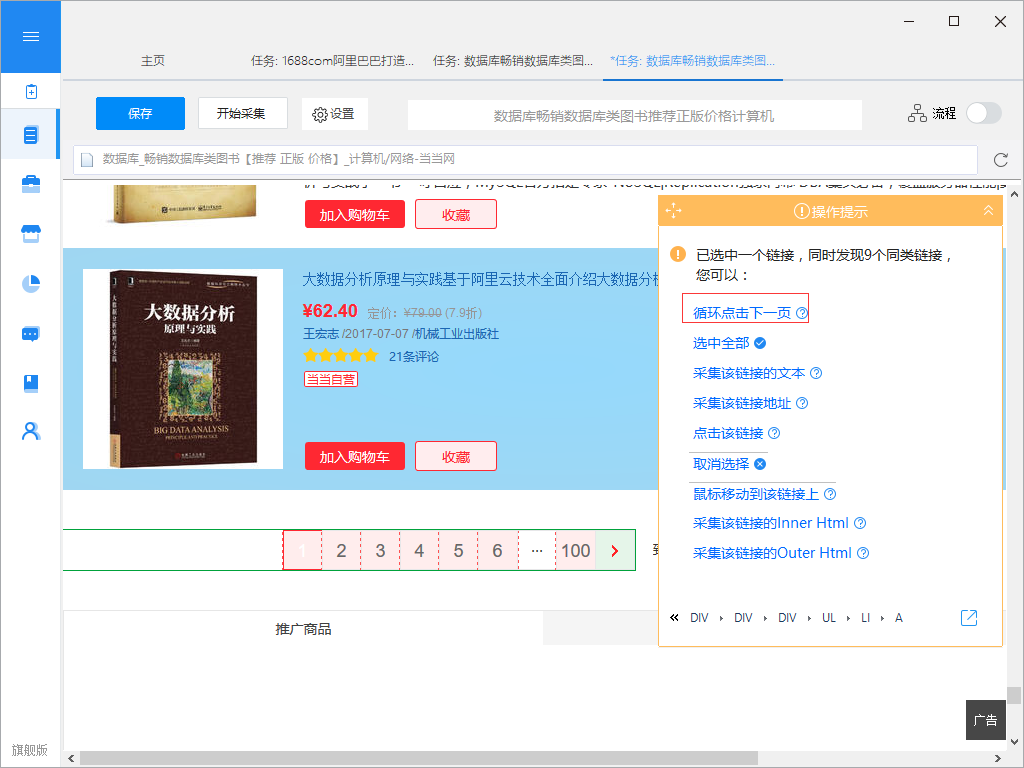The width and height of the screenshot is (1024, 768).
Task: Click the move handle on tips panel
Action: click(673, 210)
